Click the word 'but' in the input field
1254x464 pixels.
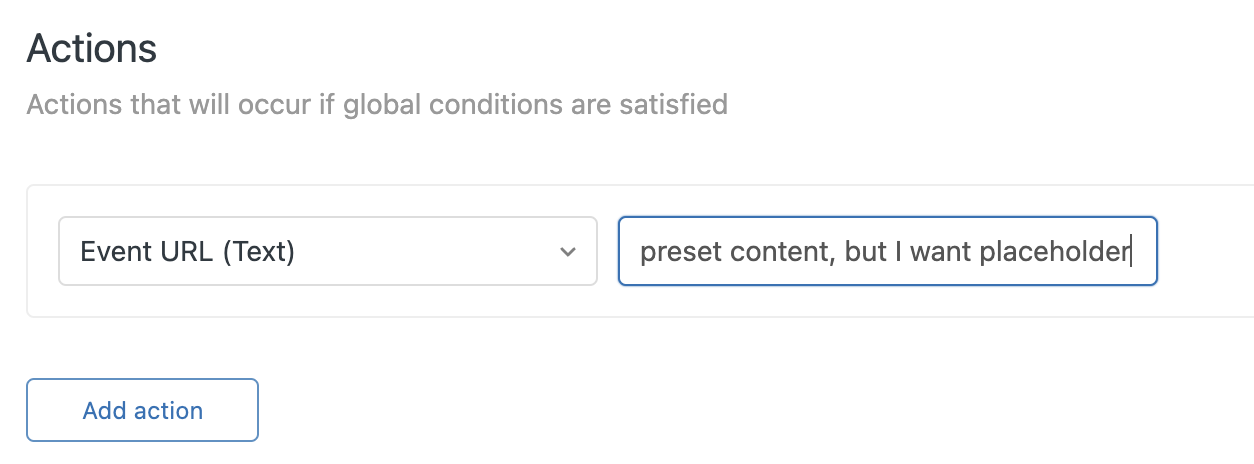point(866,252)
